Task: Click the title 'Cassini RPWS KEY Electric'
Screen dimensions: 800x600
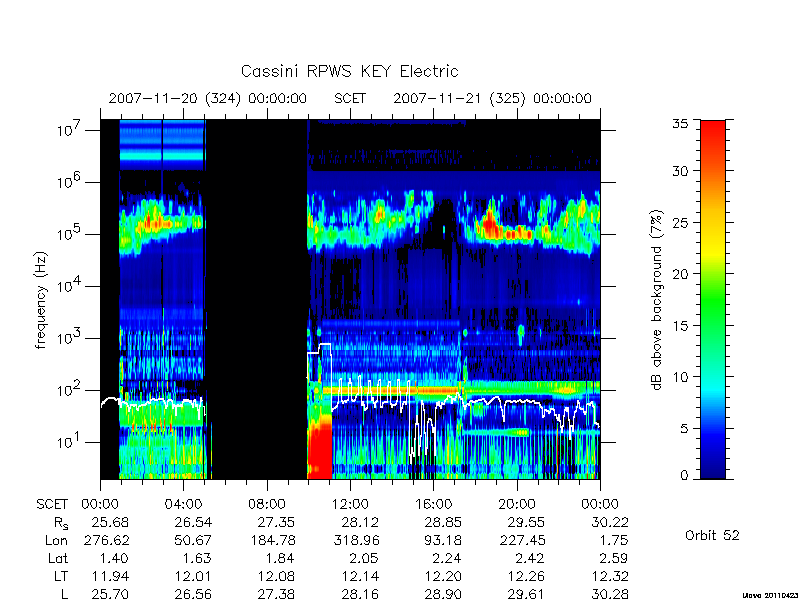Action: tap(349, 71)
